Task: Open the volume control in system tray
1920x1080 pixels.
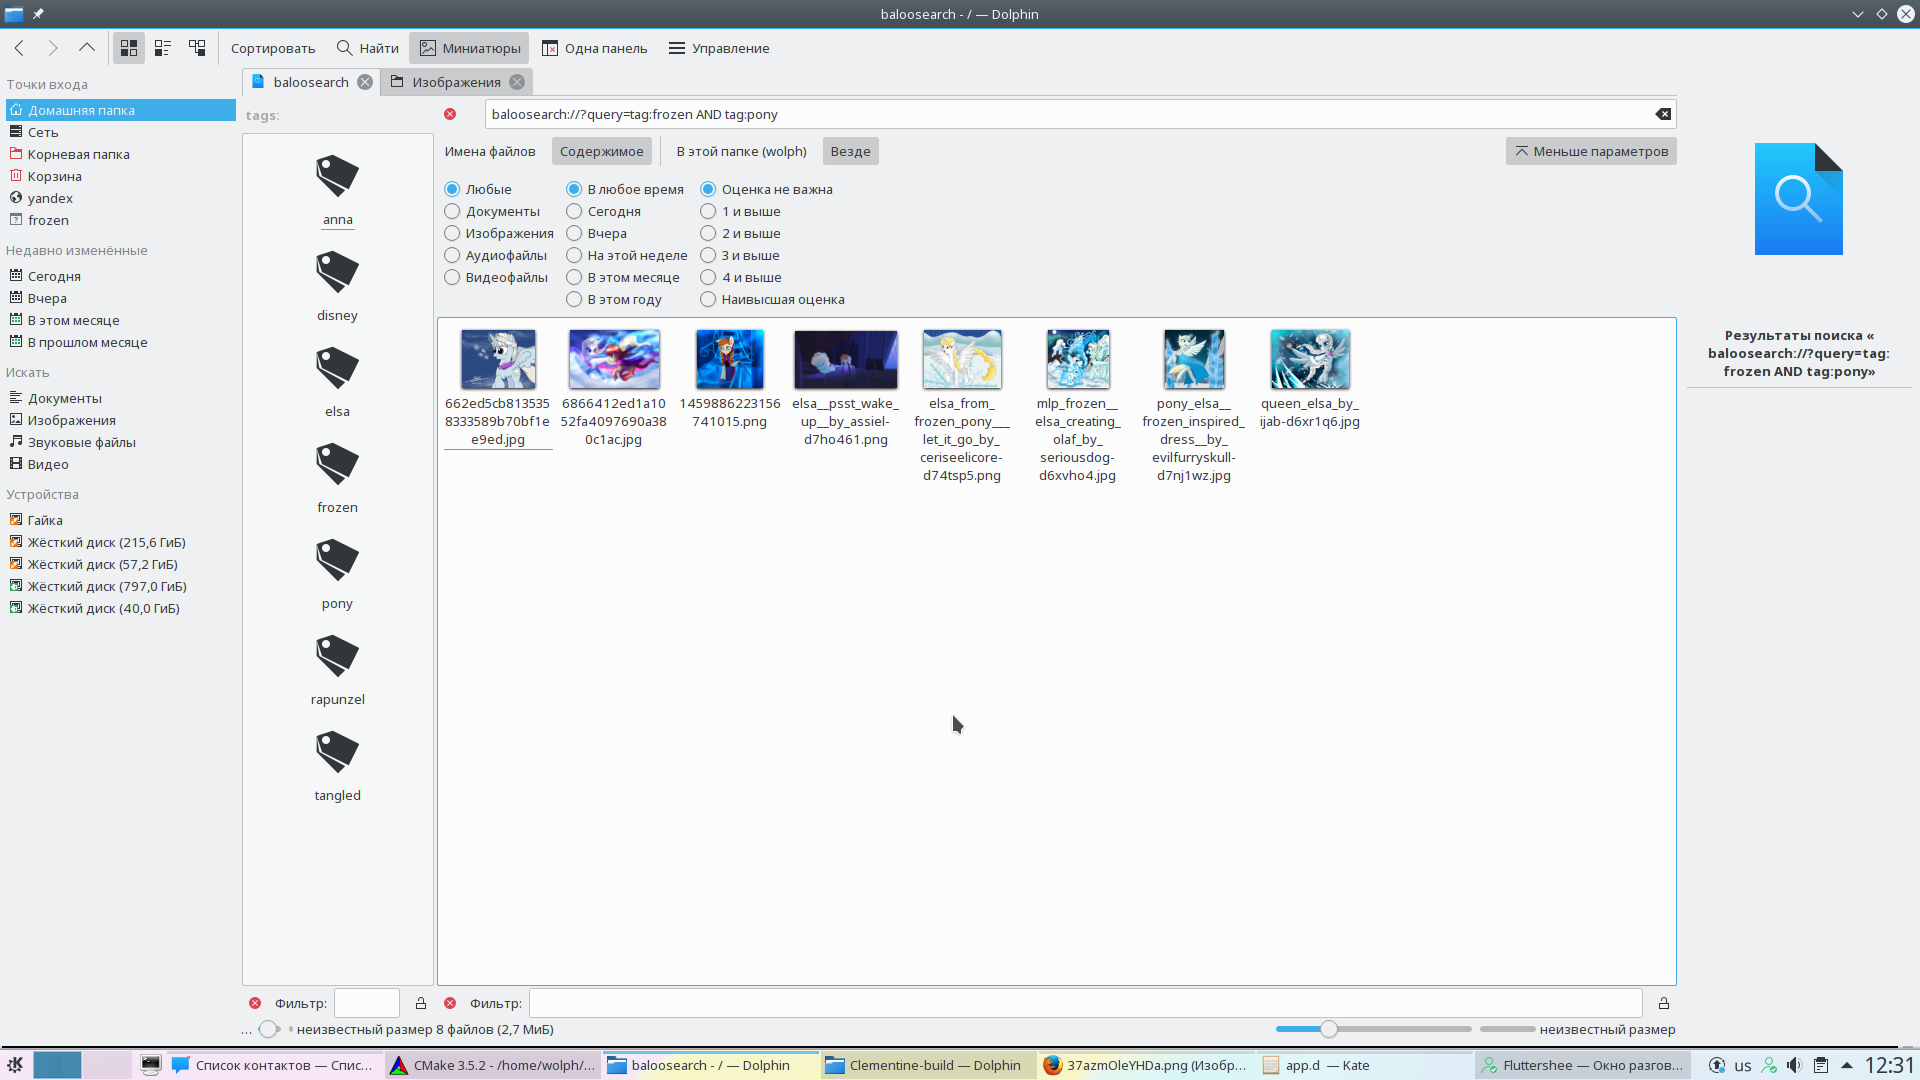Action: pos(1794,1065)
